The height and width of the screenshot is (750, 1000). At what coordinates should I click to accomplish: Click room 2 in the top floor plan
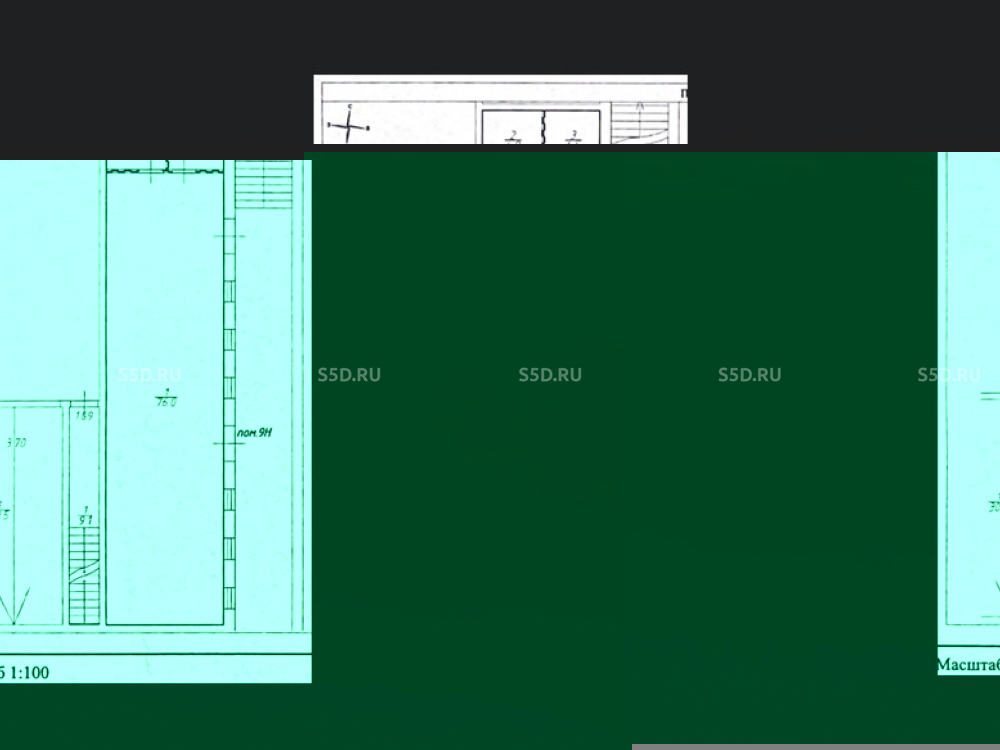[513, 135]
